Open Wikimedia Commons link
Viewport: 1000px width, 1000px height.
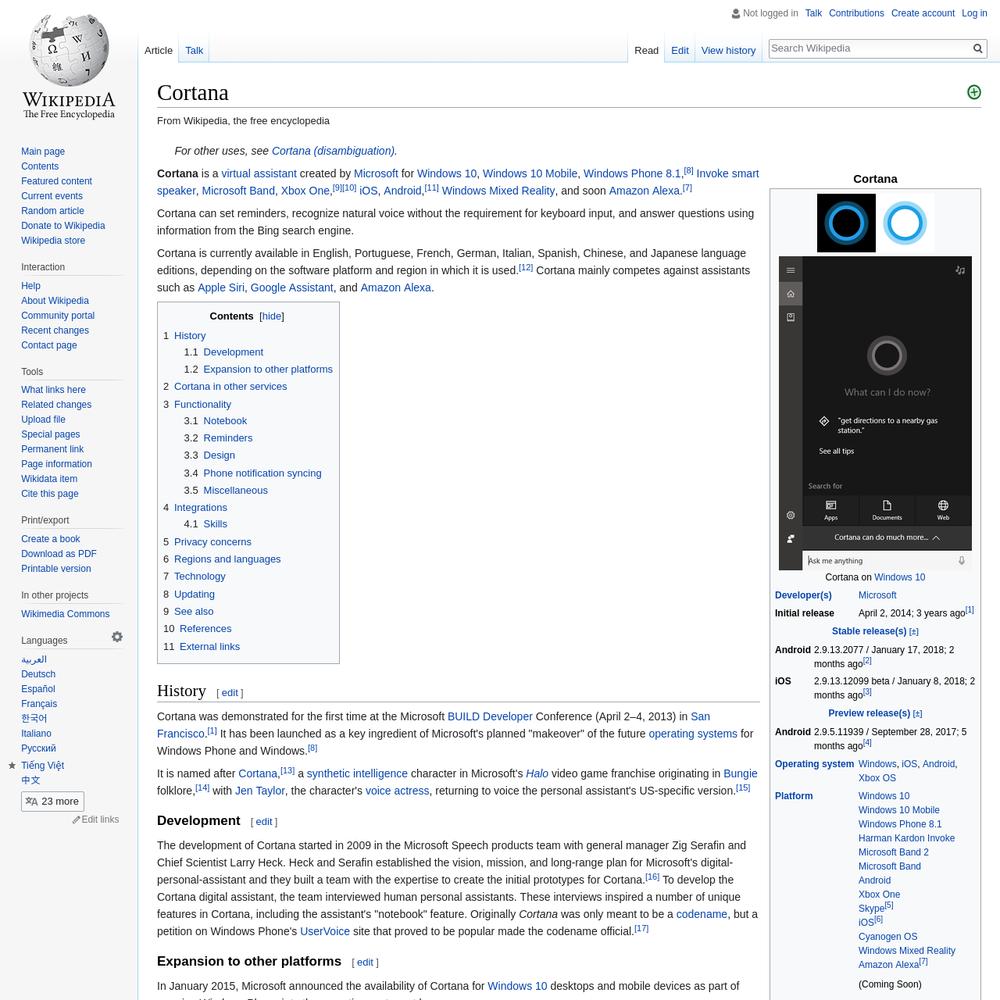[65, 614]
